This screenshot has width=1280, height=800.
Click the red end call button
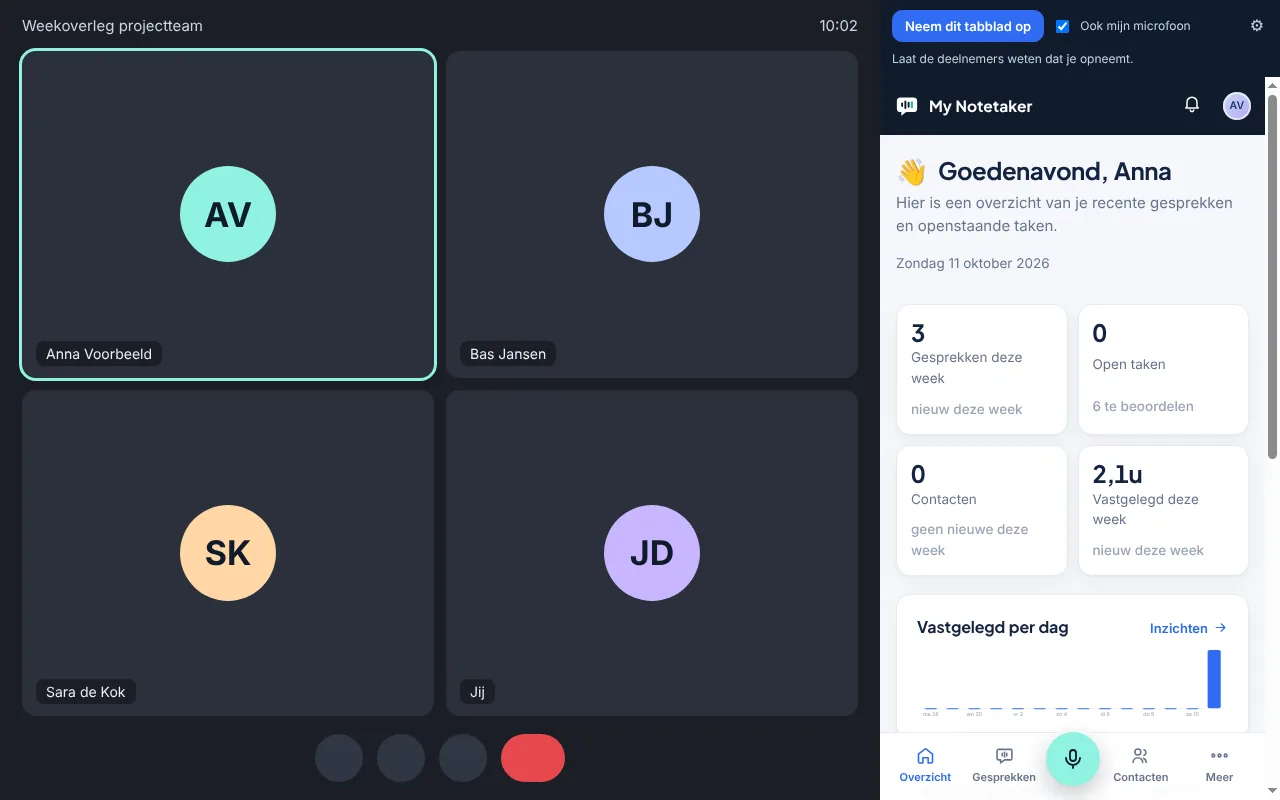(x=533, y=758)
